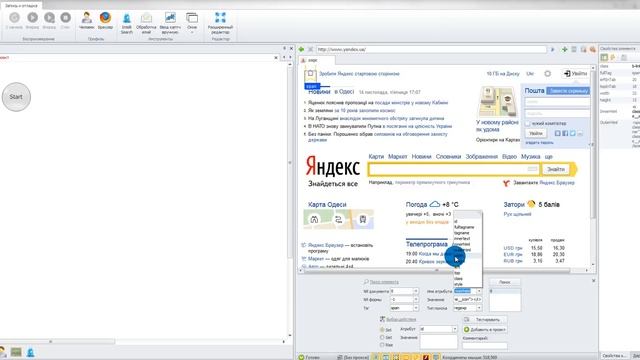Screen dimensions: 640x360
Task: Click the gray page icon after green plus
Action: (574, 49)
